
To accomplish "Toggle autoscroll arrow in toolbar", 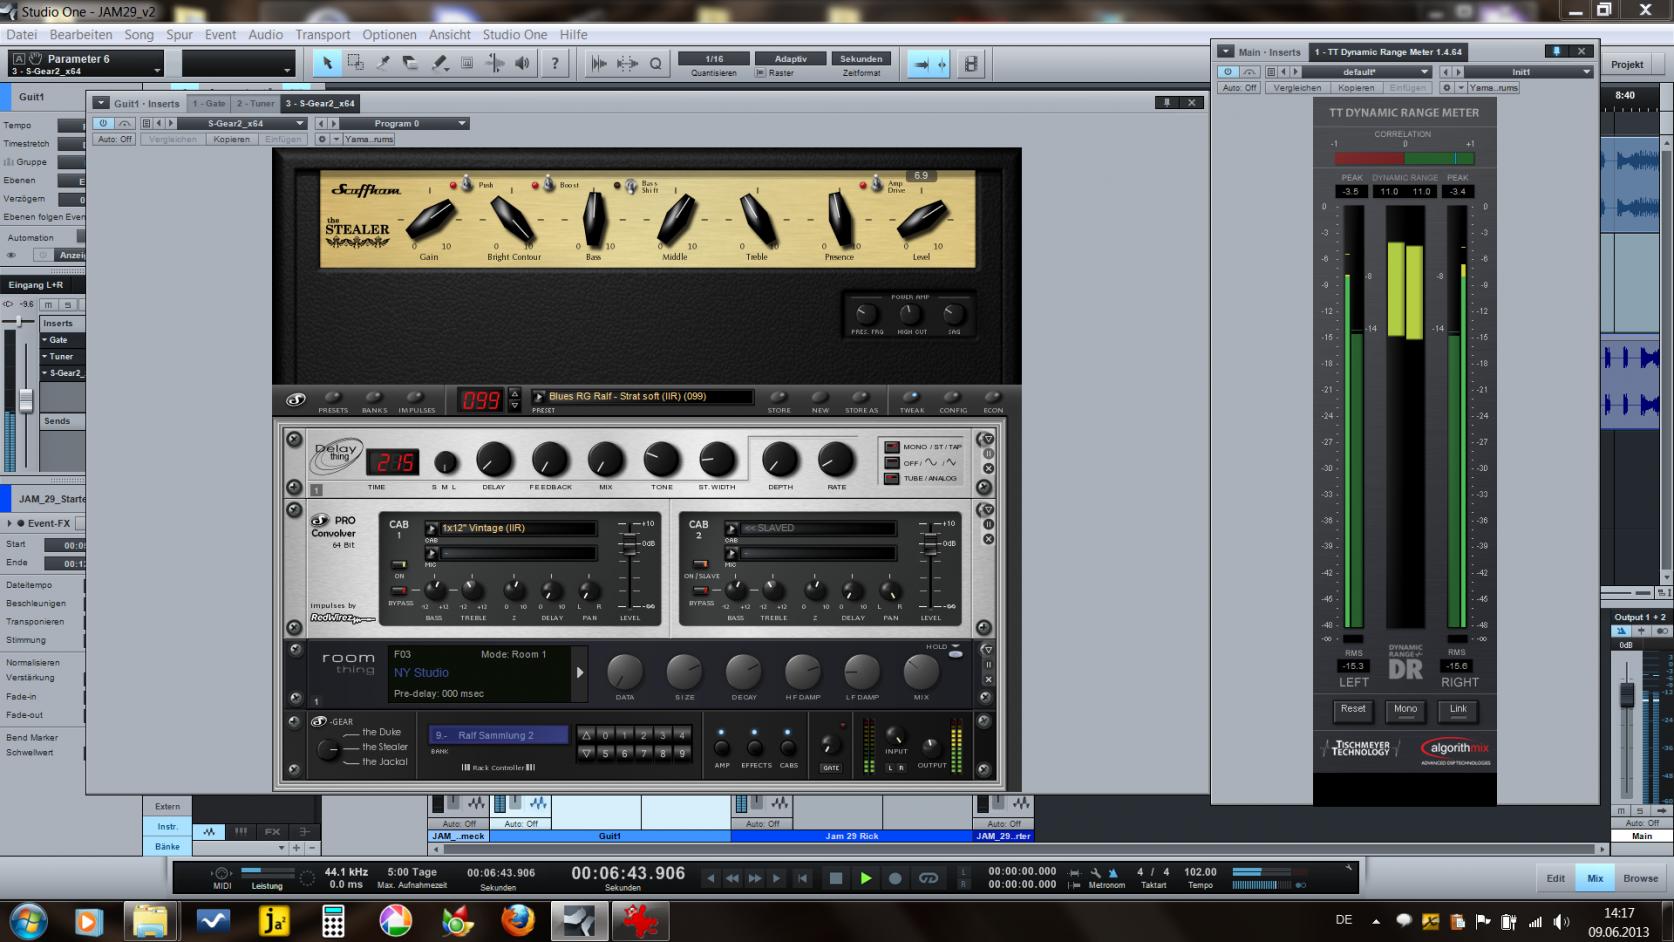I will 921,63.
